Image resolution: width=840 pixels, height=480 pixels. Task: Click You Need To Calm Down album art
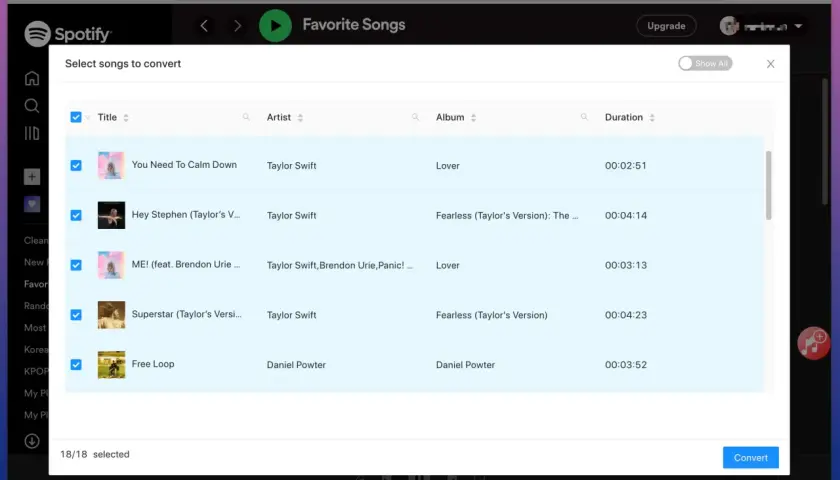click(111, 165)
